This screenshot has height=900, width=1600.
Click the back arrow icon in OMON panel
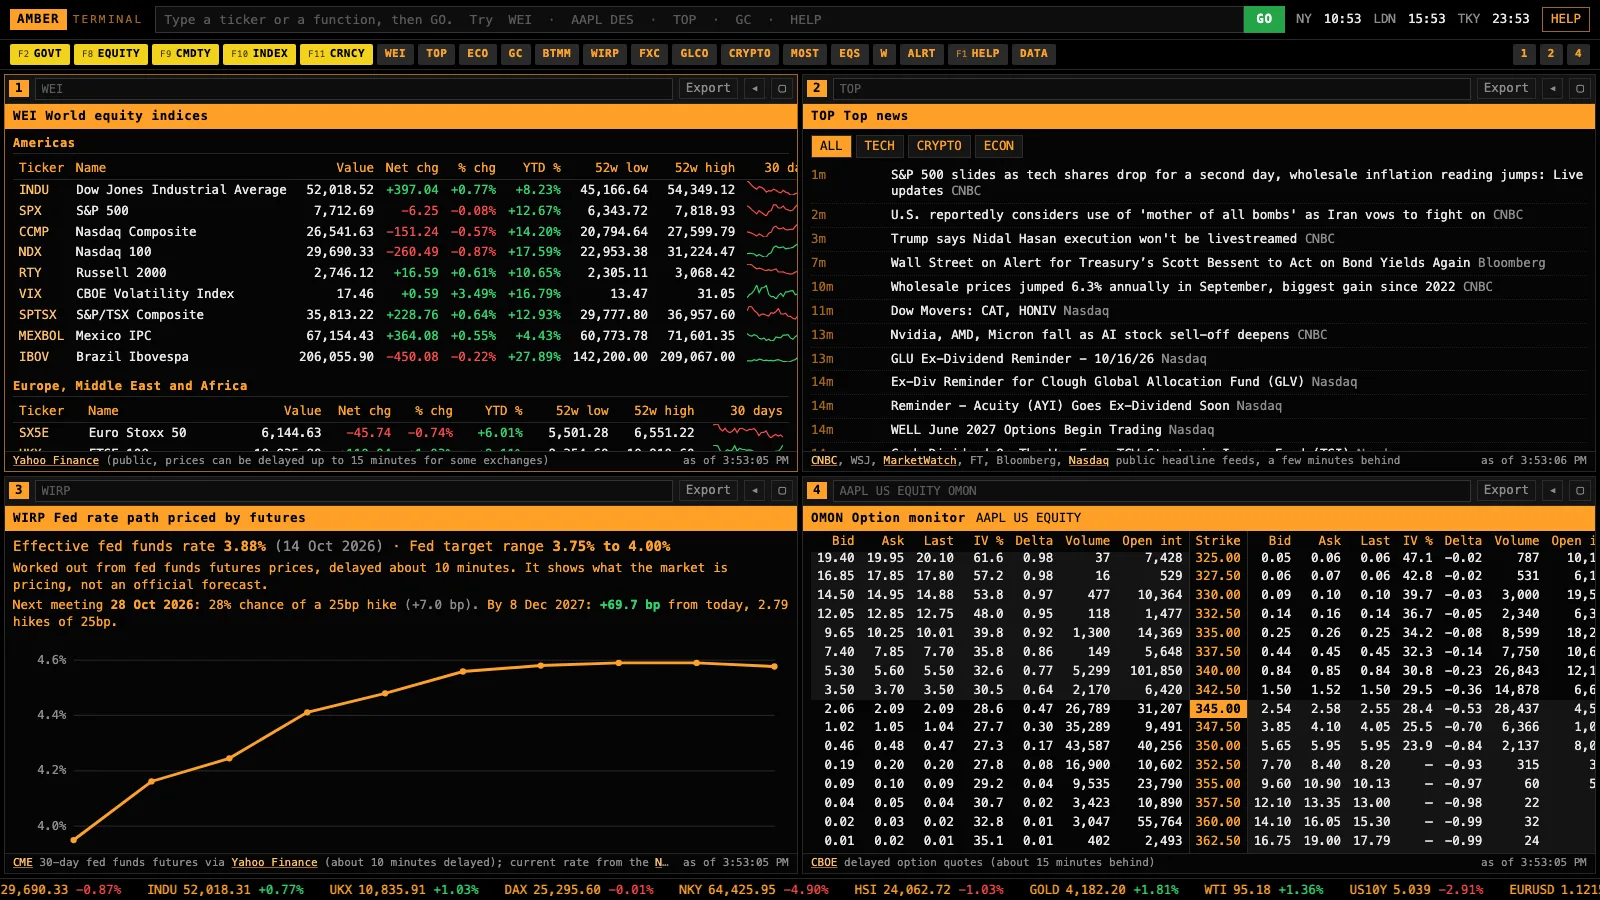pos(1553,490)
